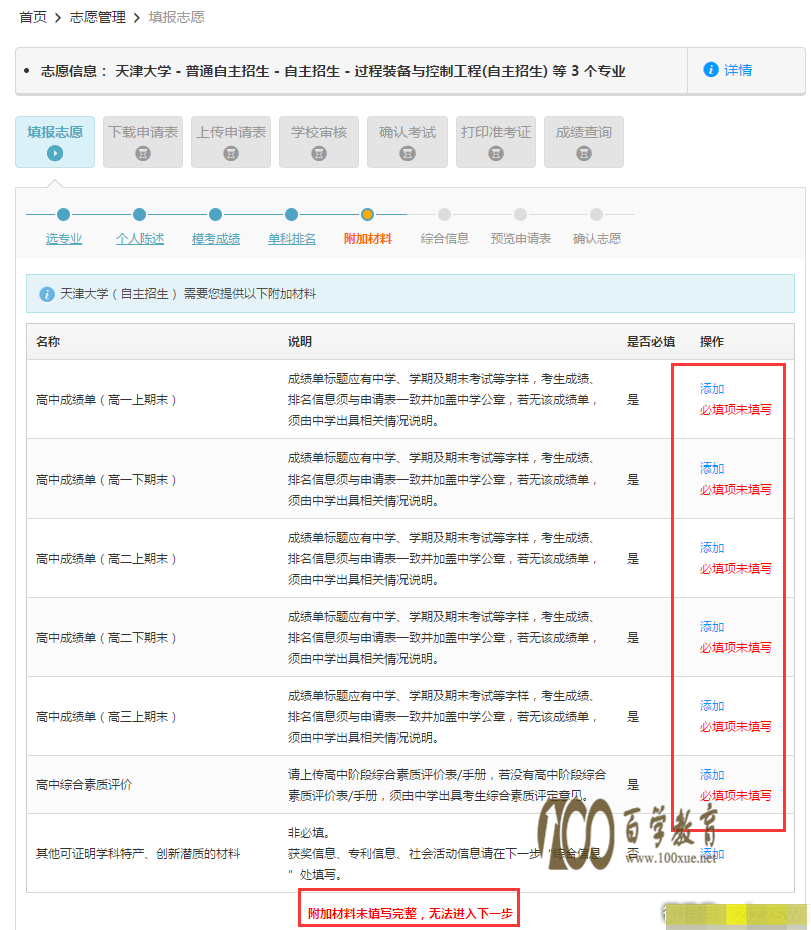Select the 学校审核 tab
811x930 pixels.
[319, 142]
